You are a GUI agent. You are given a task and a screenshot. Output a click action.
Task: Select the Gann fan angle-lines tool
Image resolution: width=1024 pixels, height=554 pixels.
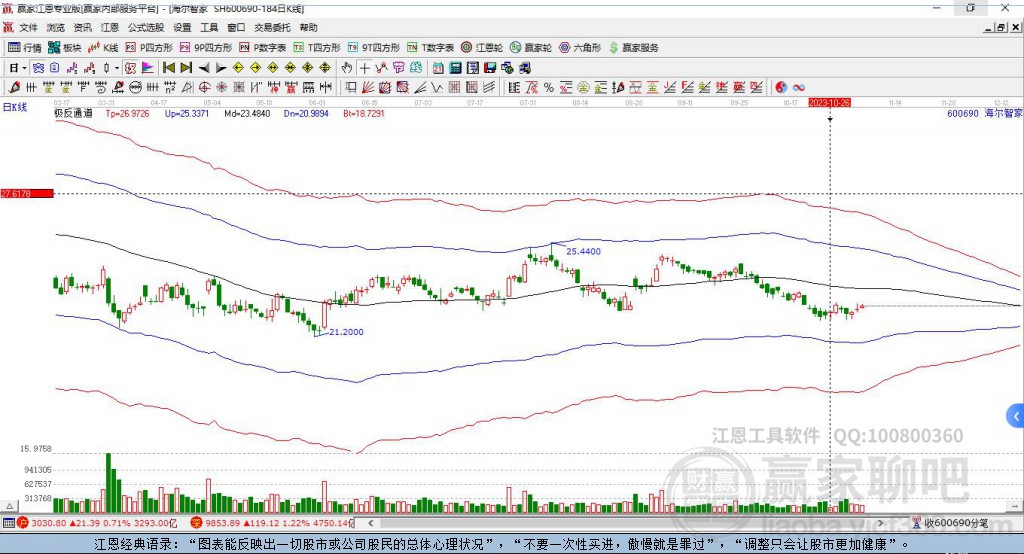[367, 88]
